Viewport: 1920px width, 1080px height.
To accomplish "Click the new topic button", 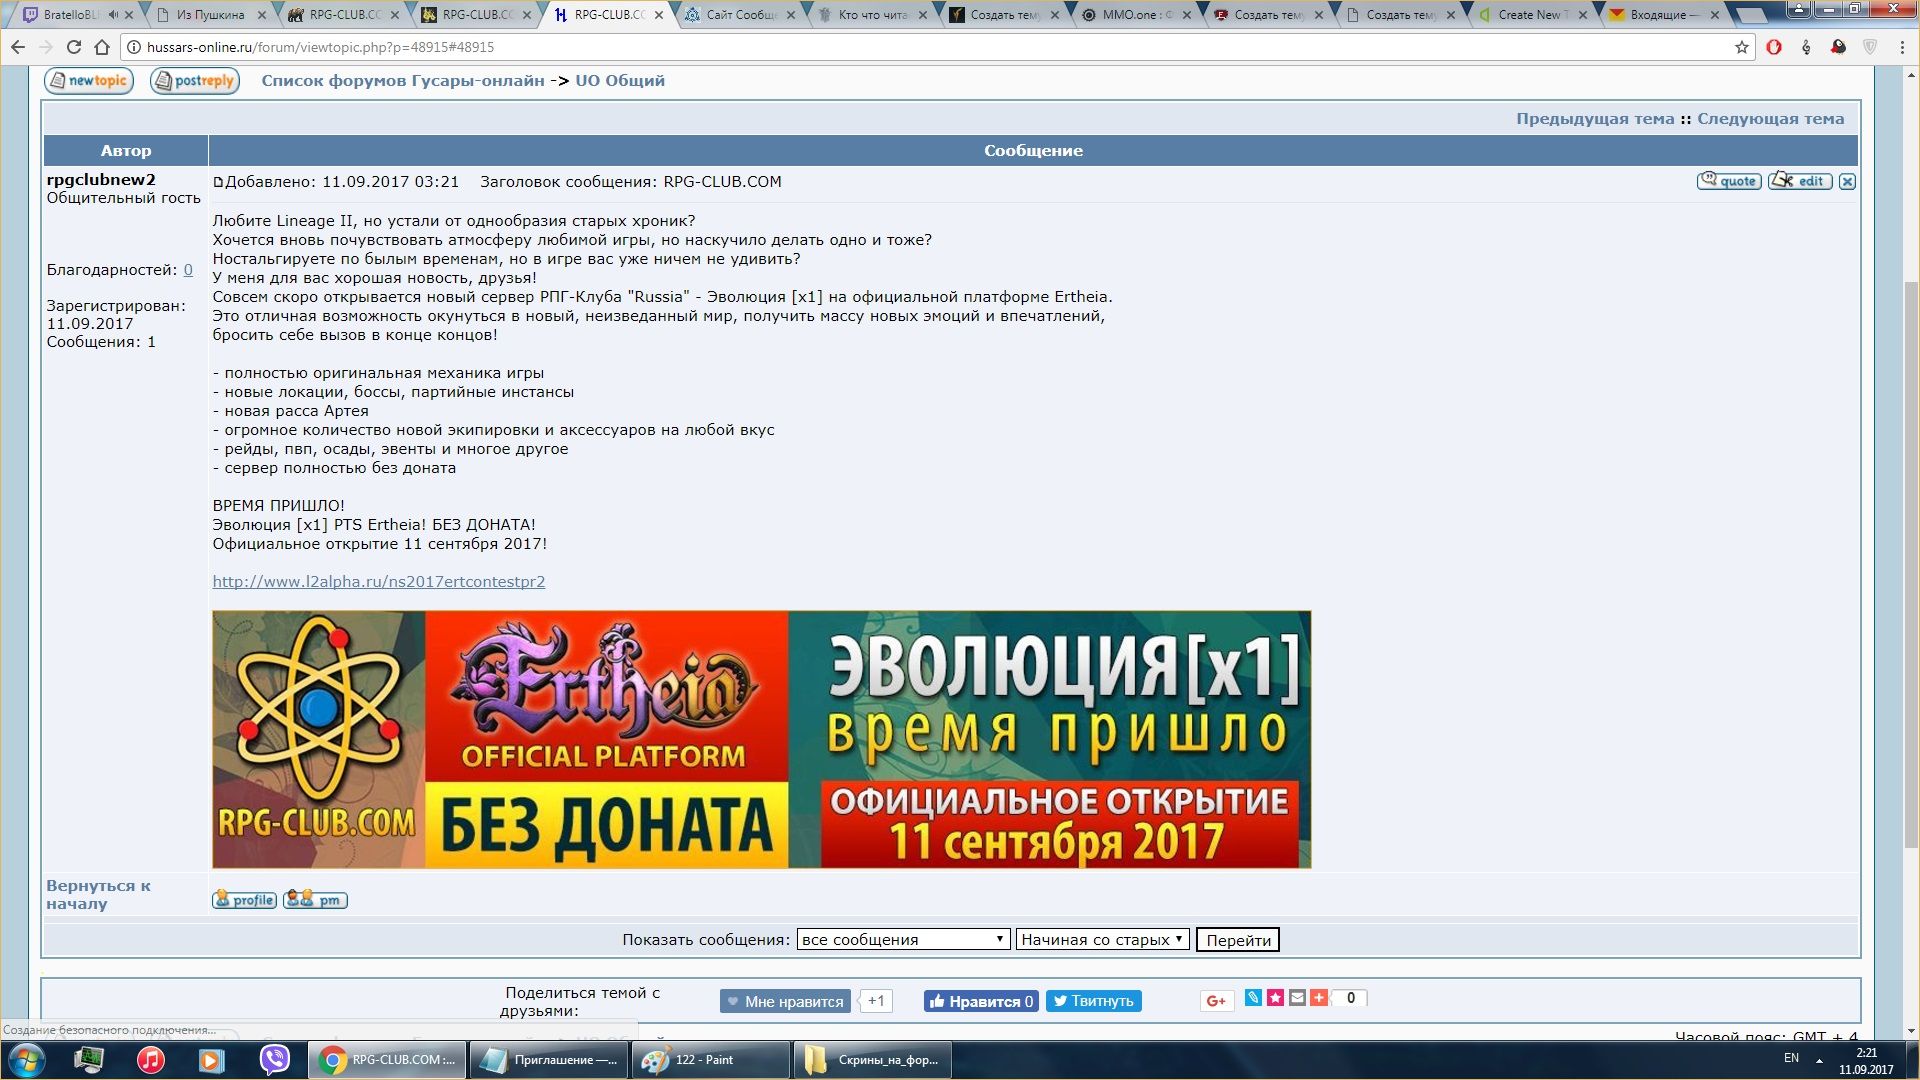I will click(89, 81).
